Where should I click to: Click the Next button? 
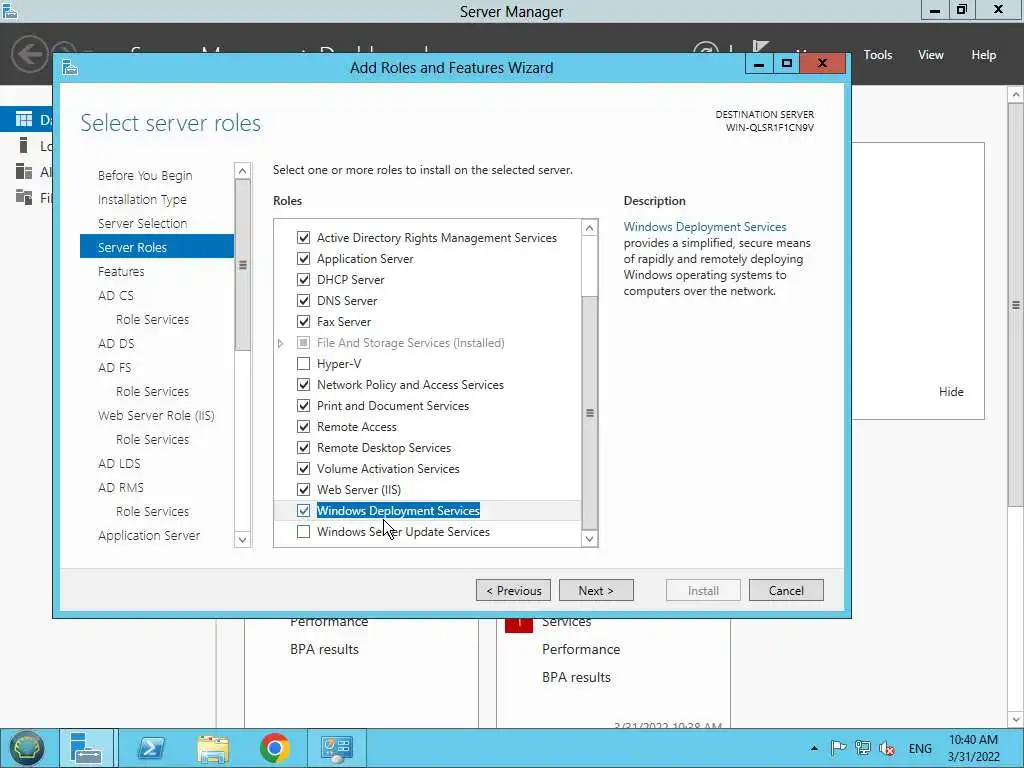(596, 590)
